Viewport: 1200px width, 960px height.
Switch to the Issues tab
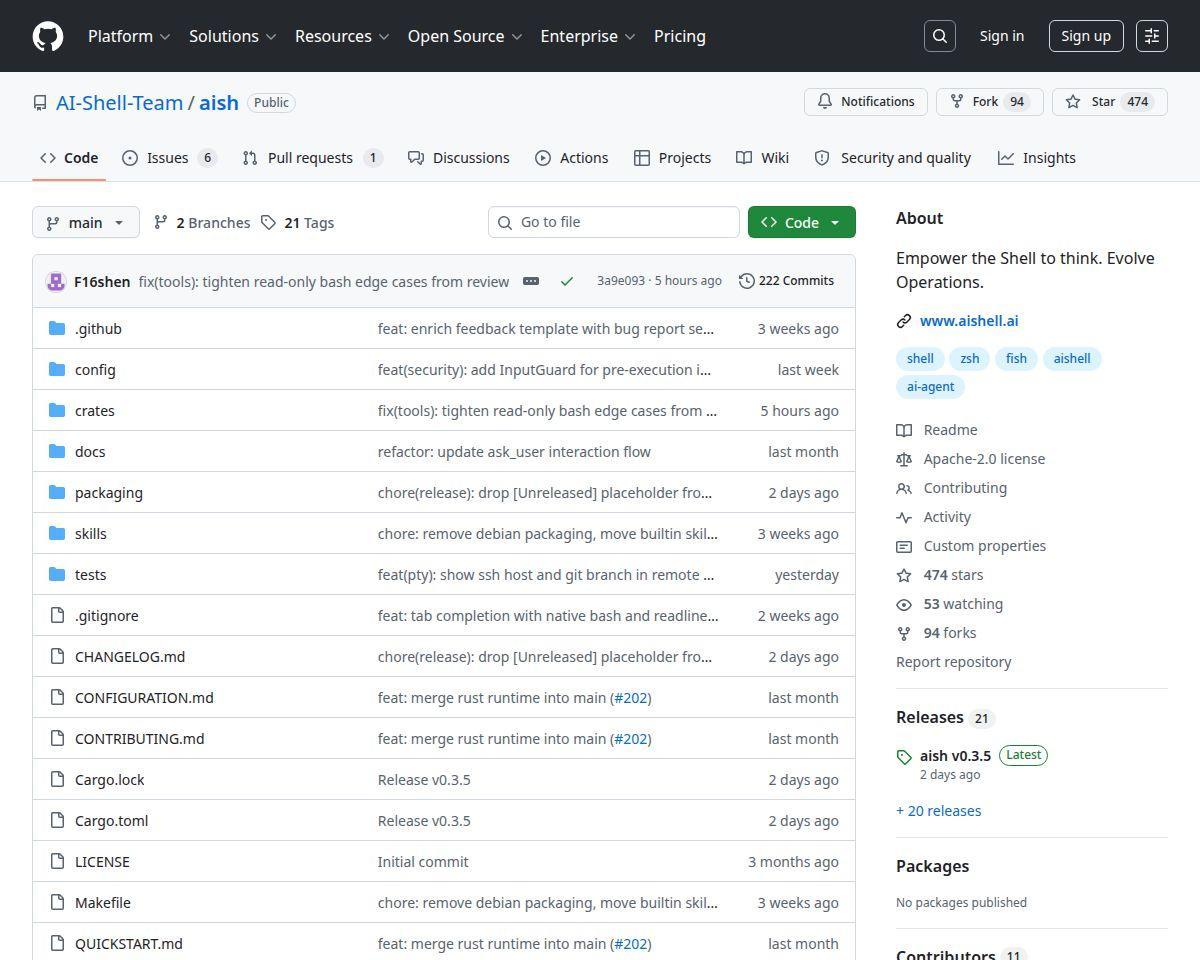click(x=169, y=158)
